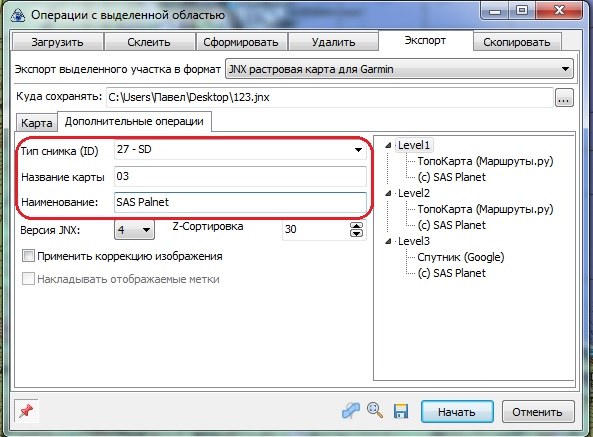The height and width of the screenshot is (437, 593).
Task: Click the Отменить button
Action: tap(537, 412)
